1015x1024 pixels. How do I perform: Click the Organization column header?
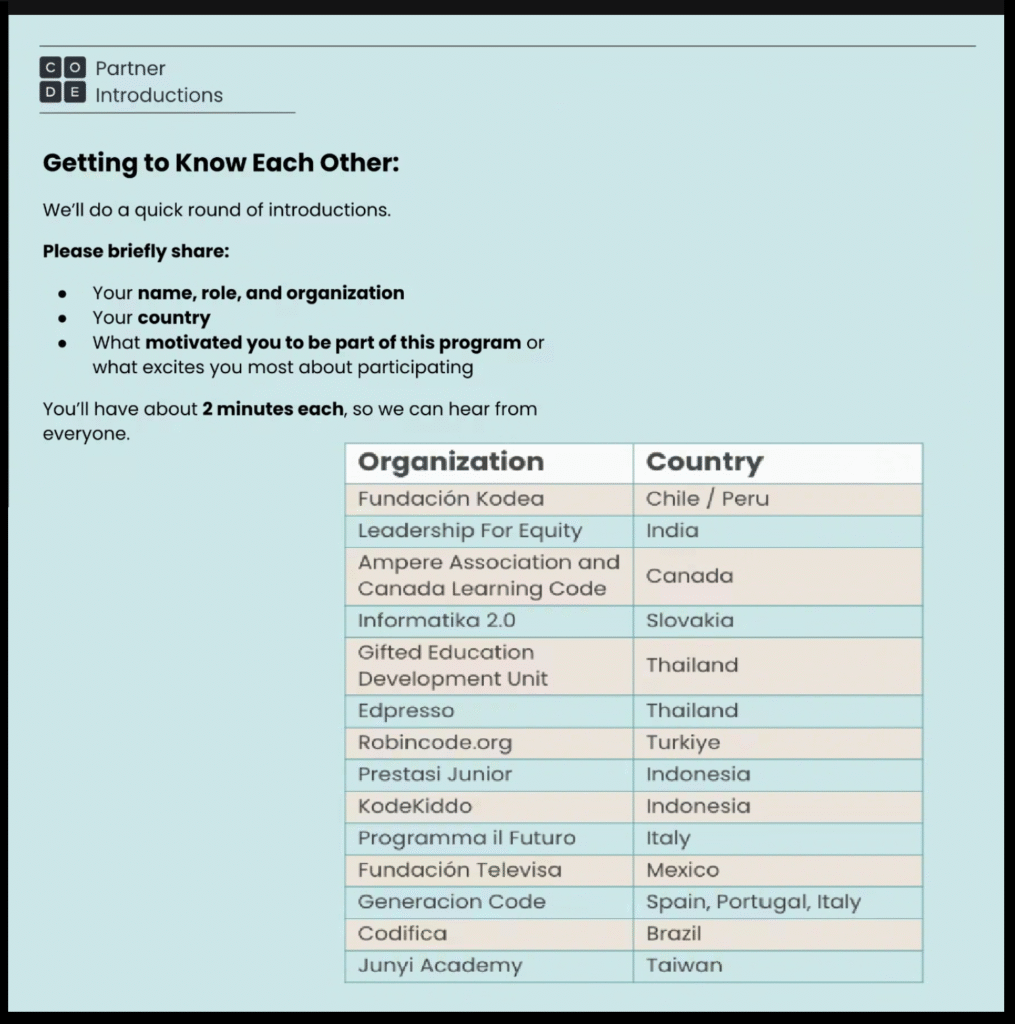[x=451, y=462]
